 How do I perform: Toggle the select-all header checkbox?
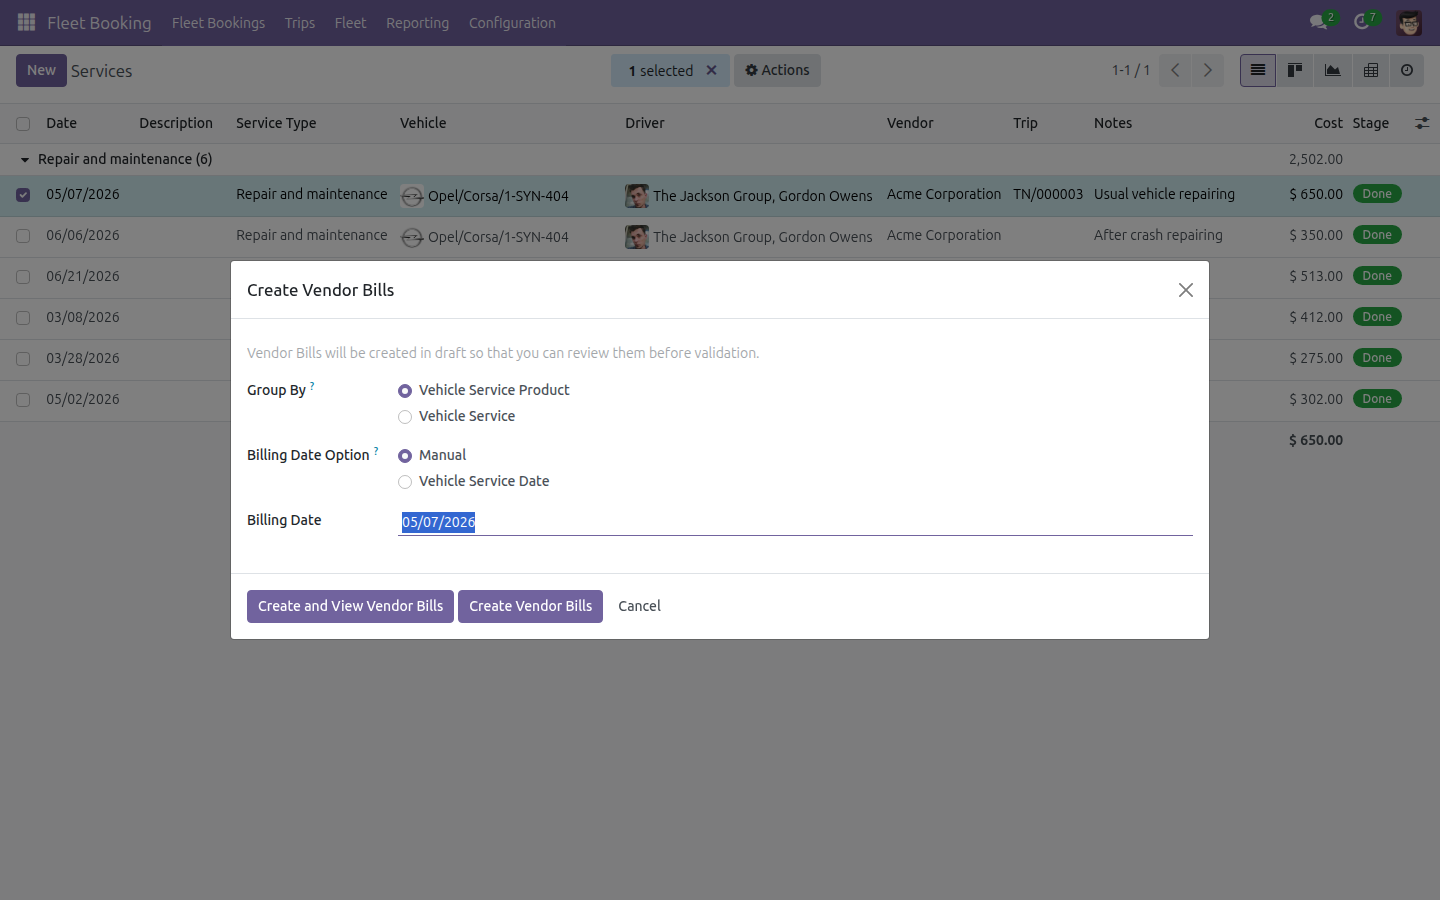[x=23, y=124]
